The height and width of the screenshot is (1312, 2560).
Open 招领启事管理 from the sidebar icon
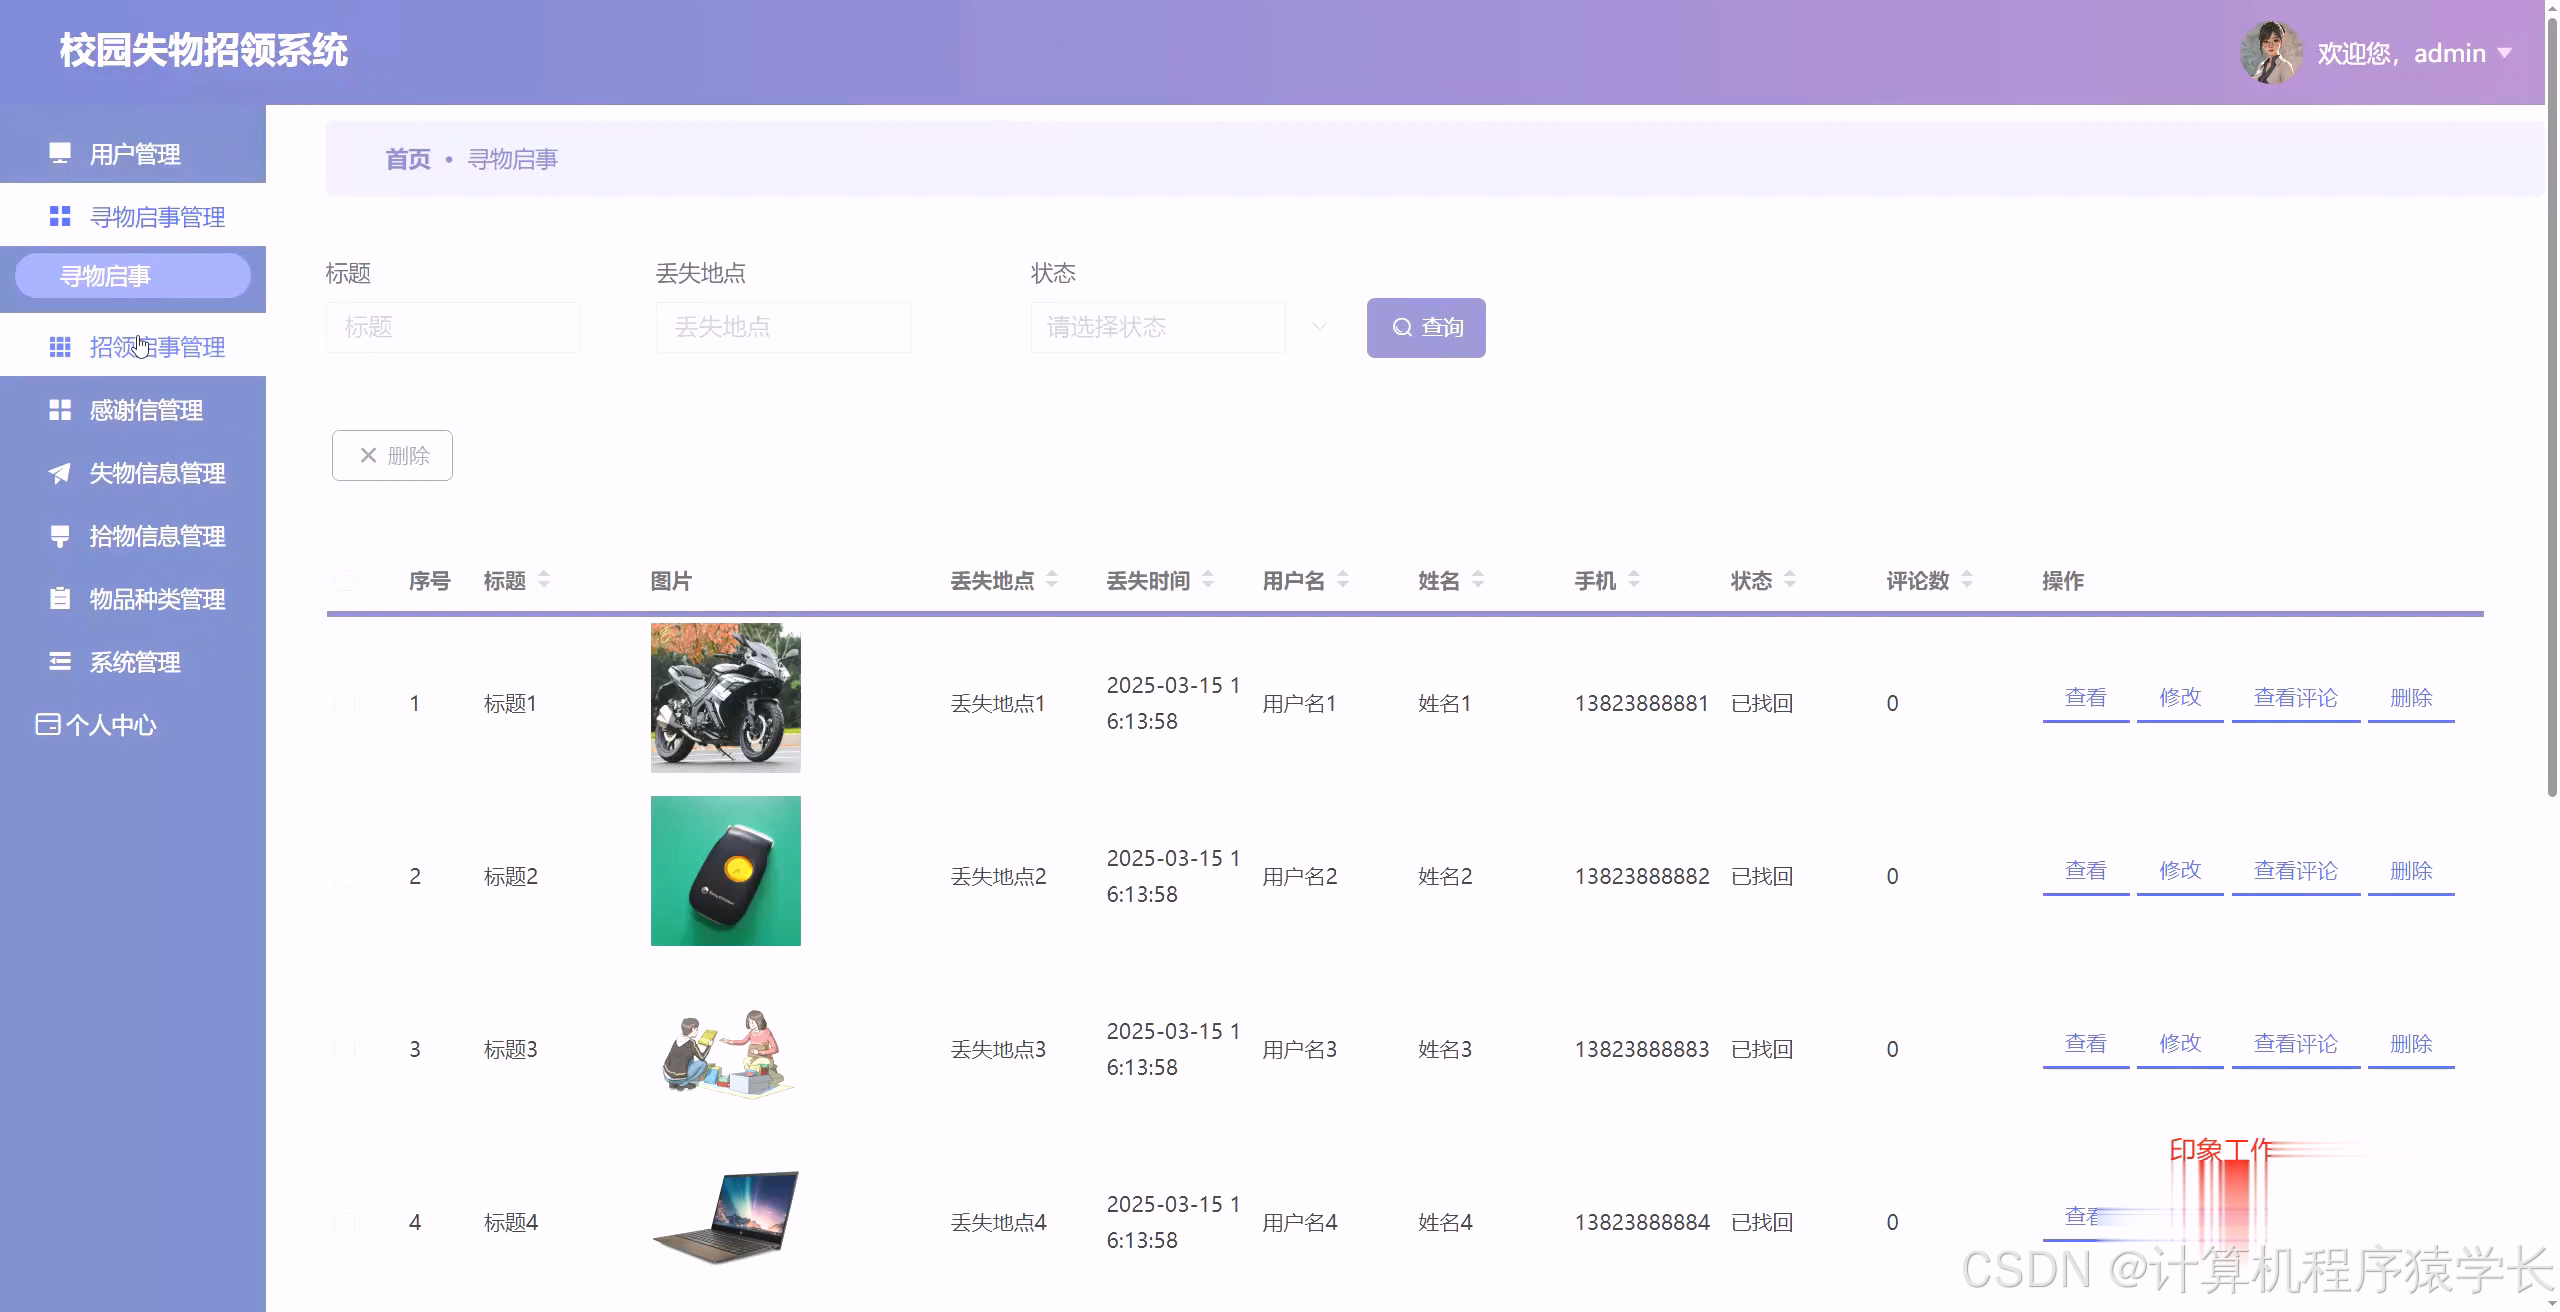(x=60, y=346)
